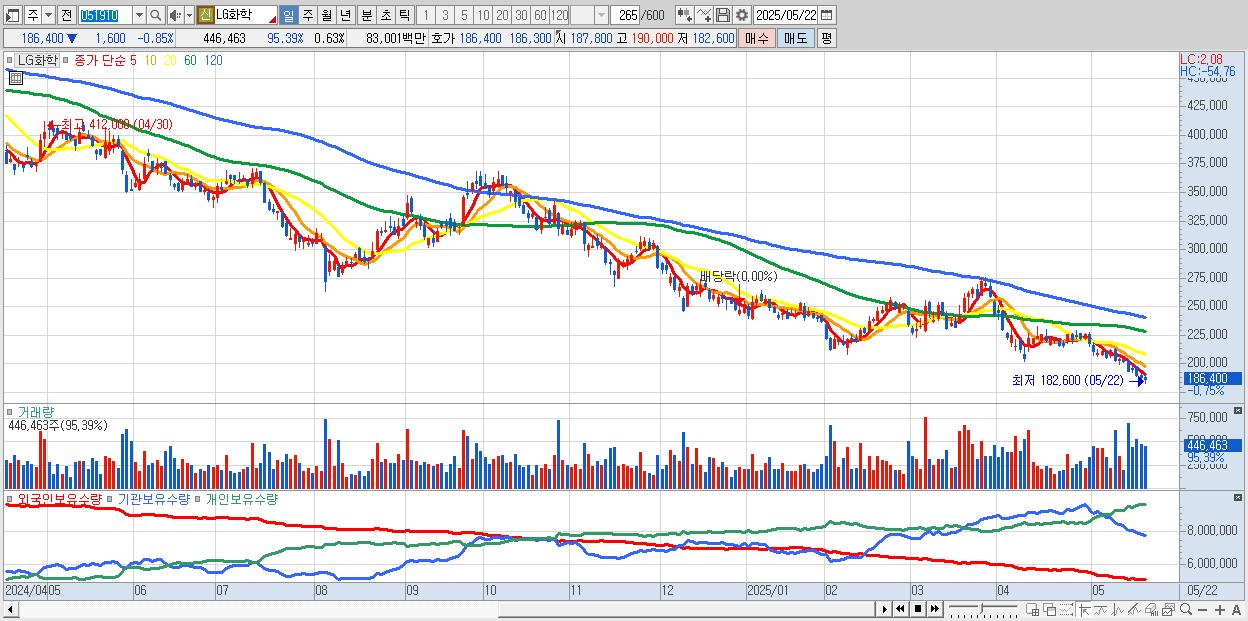The image size is (1248, 621).
Task: Select the 년 yearly period
Action: click(x=345, y=15)
